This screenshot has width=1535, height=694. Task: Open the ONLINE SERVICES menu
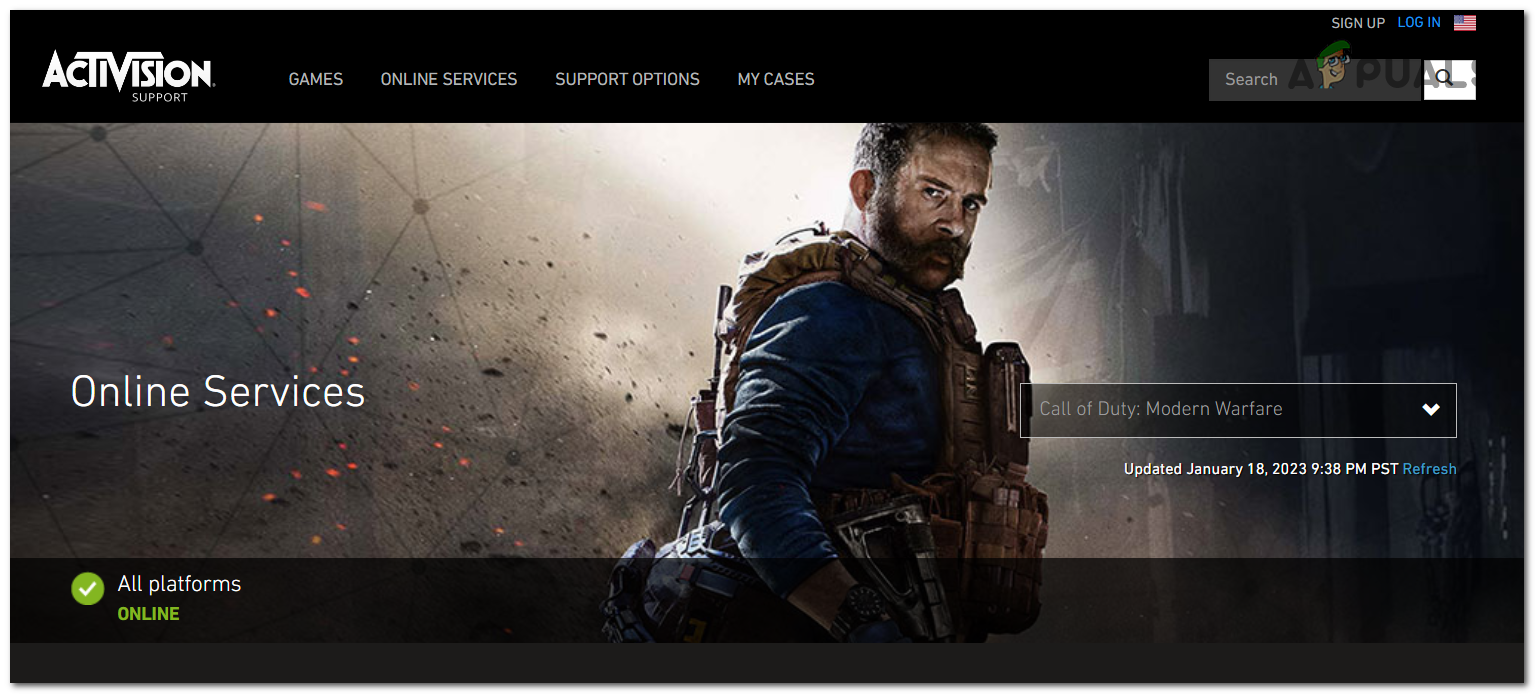(448, 79)
